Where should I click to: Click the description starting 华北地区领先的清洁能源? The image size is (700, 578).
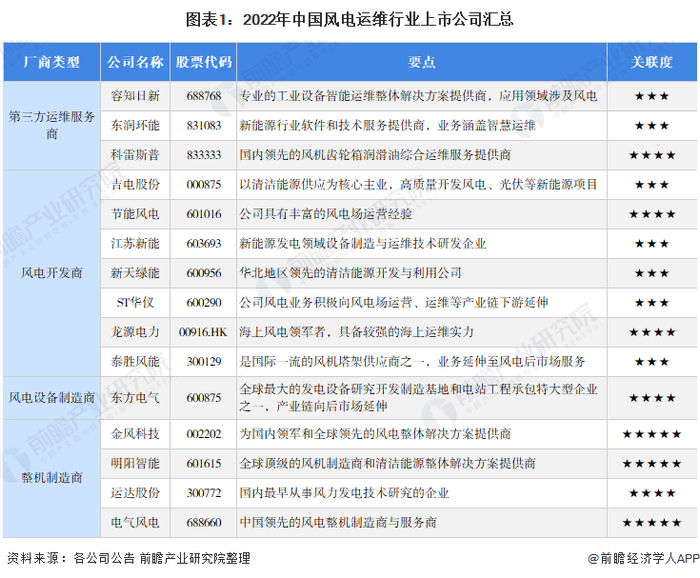tap(350, 273)
